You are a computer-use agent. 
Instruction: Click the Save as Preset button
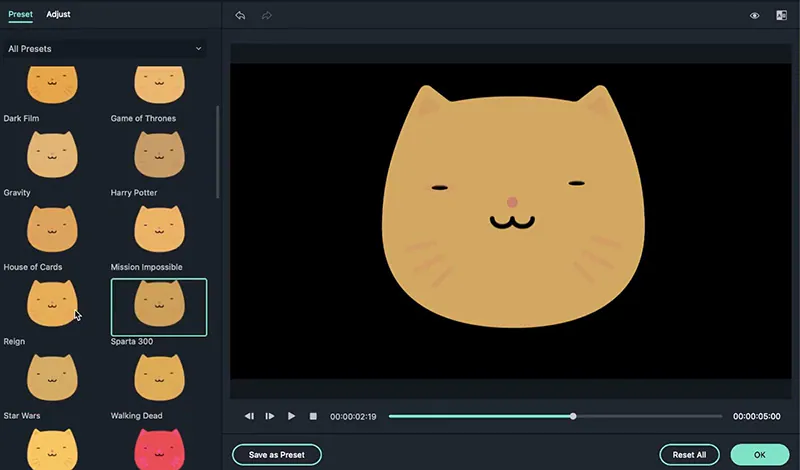[x=277, y=455]
